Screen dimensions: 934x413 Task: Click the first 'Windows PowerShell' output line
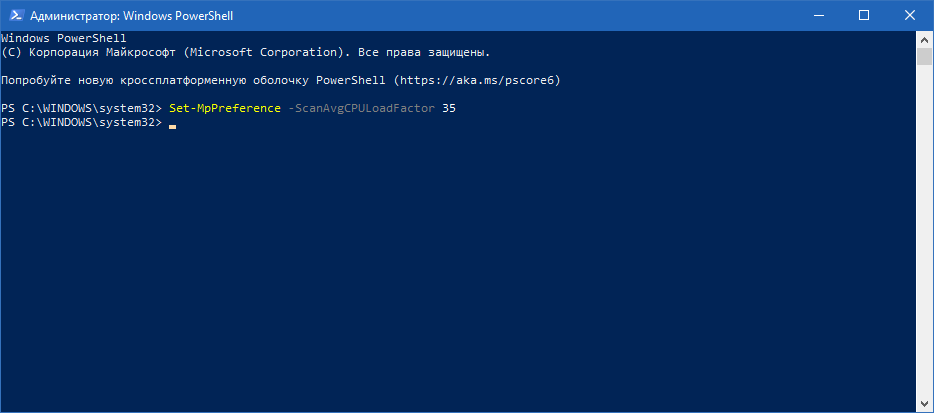[64, 38]
